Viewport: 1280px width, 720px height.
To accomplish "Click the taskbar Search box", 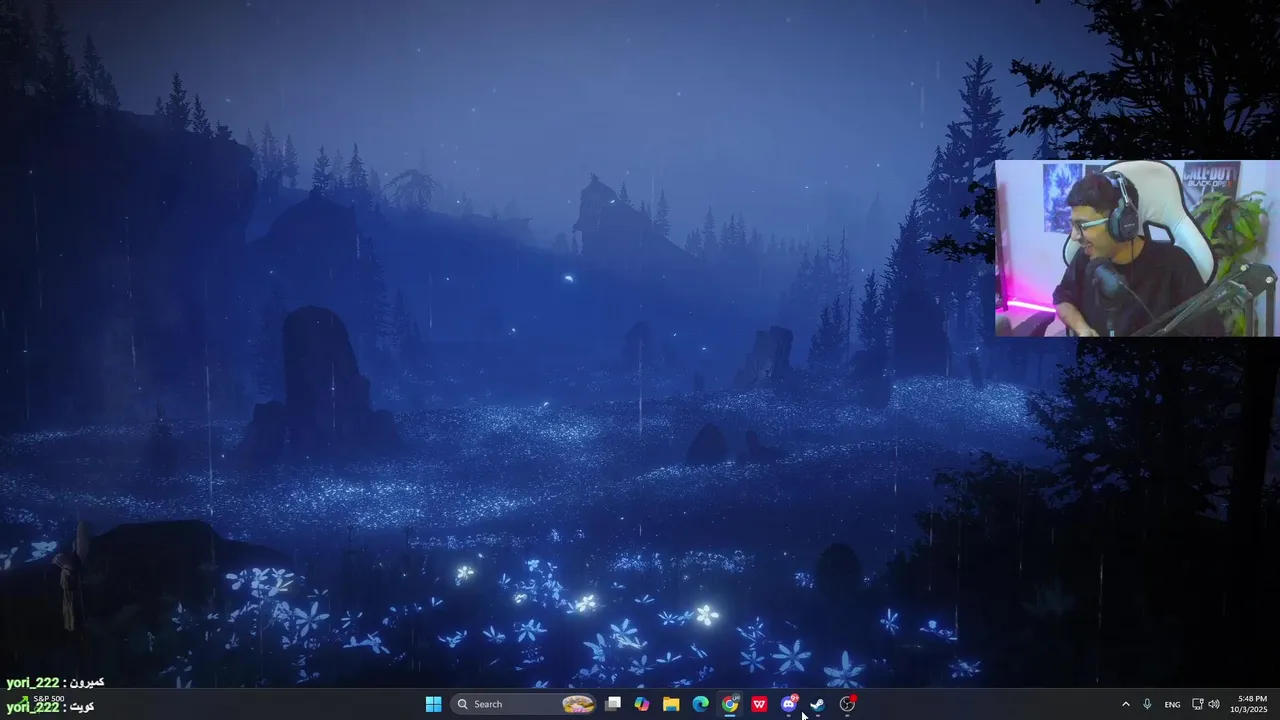I will pos(524,704).
